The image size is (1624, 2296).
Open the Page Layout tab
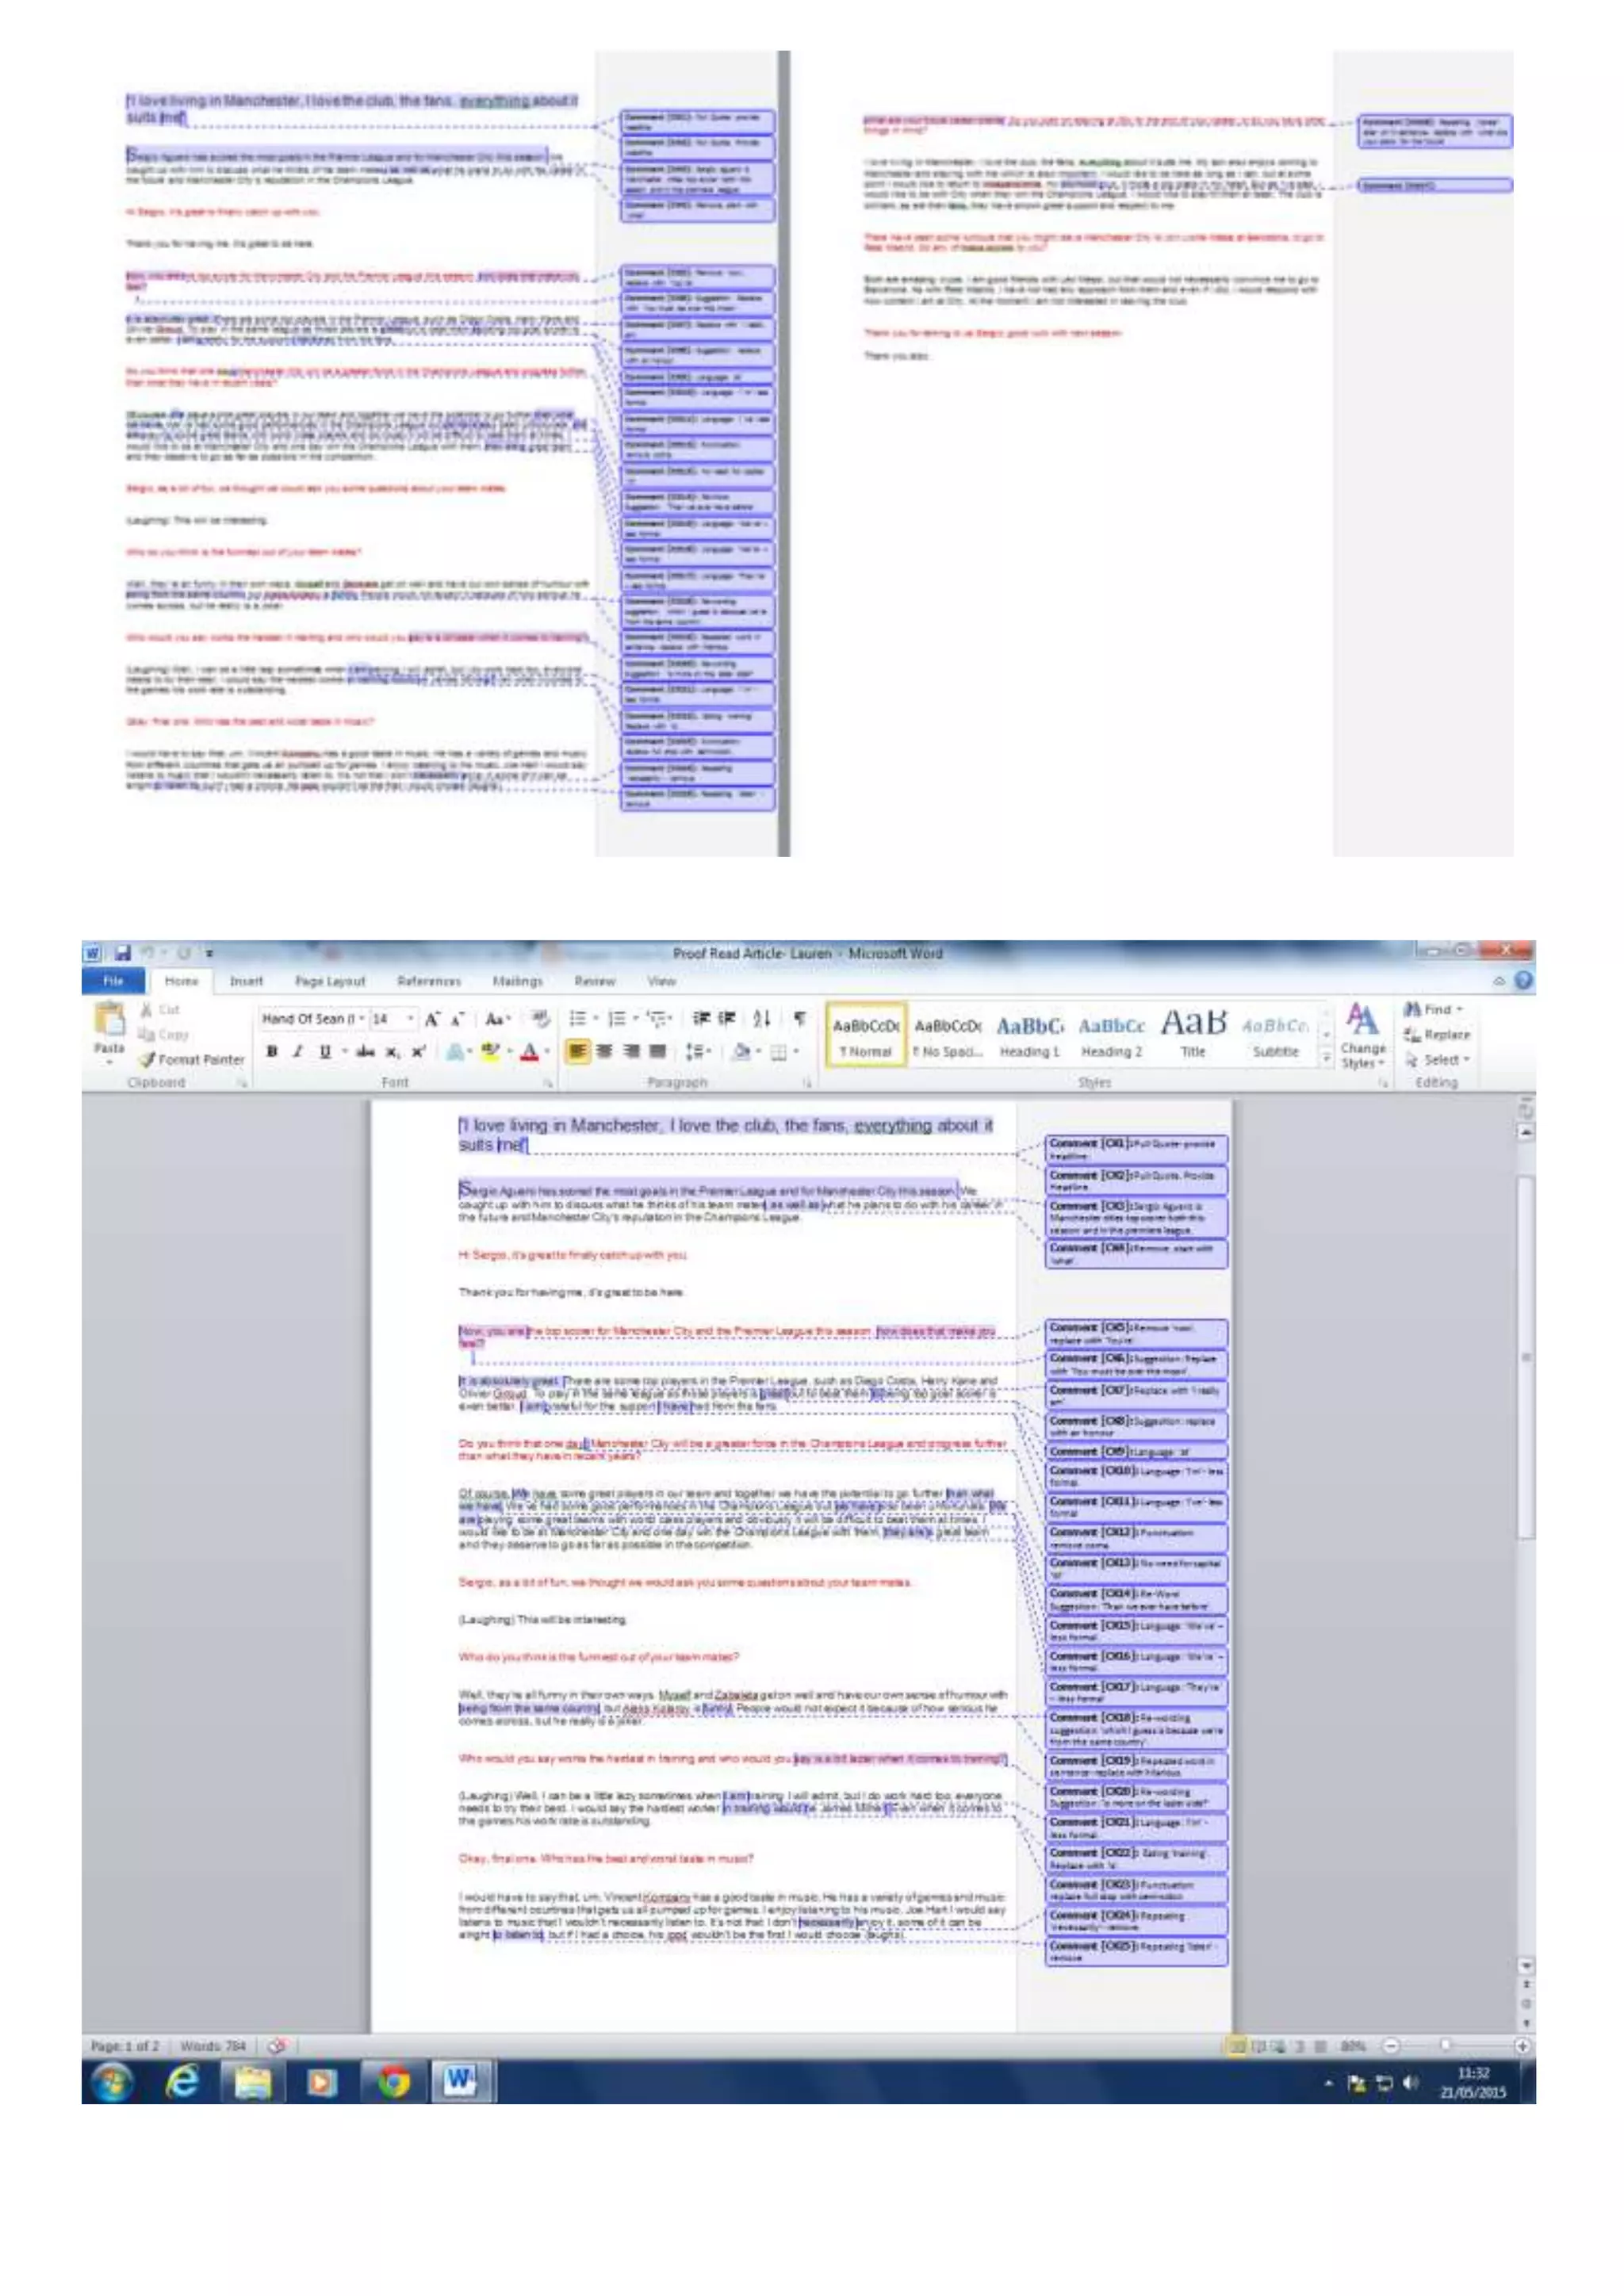(x=330, y=982)
